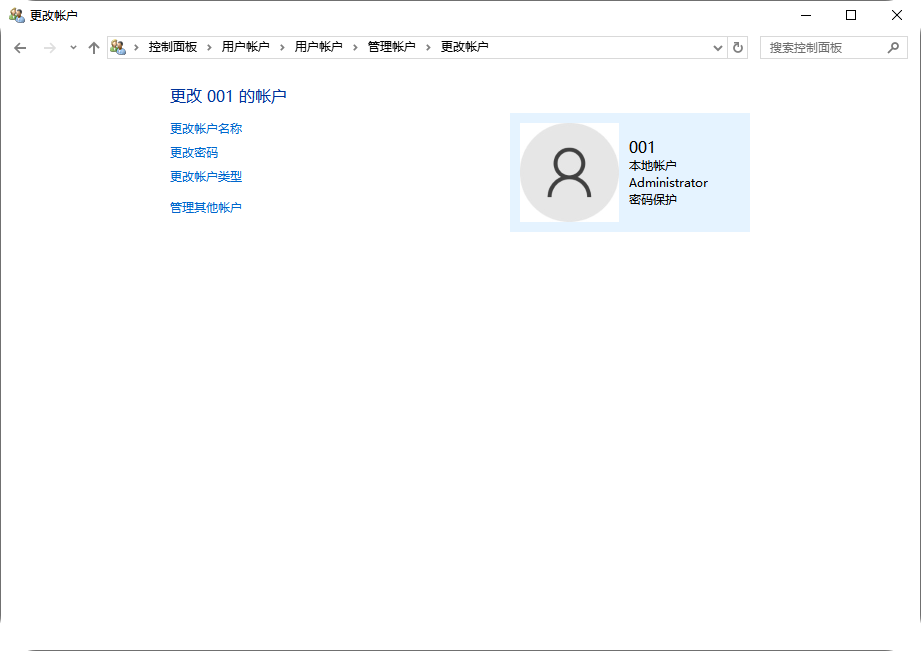Click the 001 account avatar picture

pyautogui.click(x=569, y=173)
